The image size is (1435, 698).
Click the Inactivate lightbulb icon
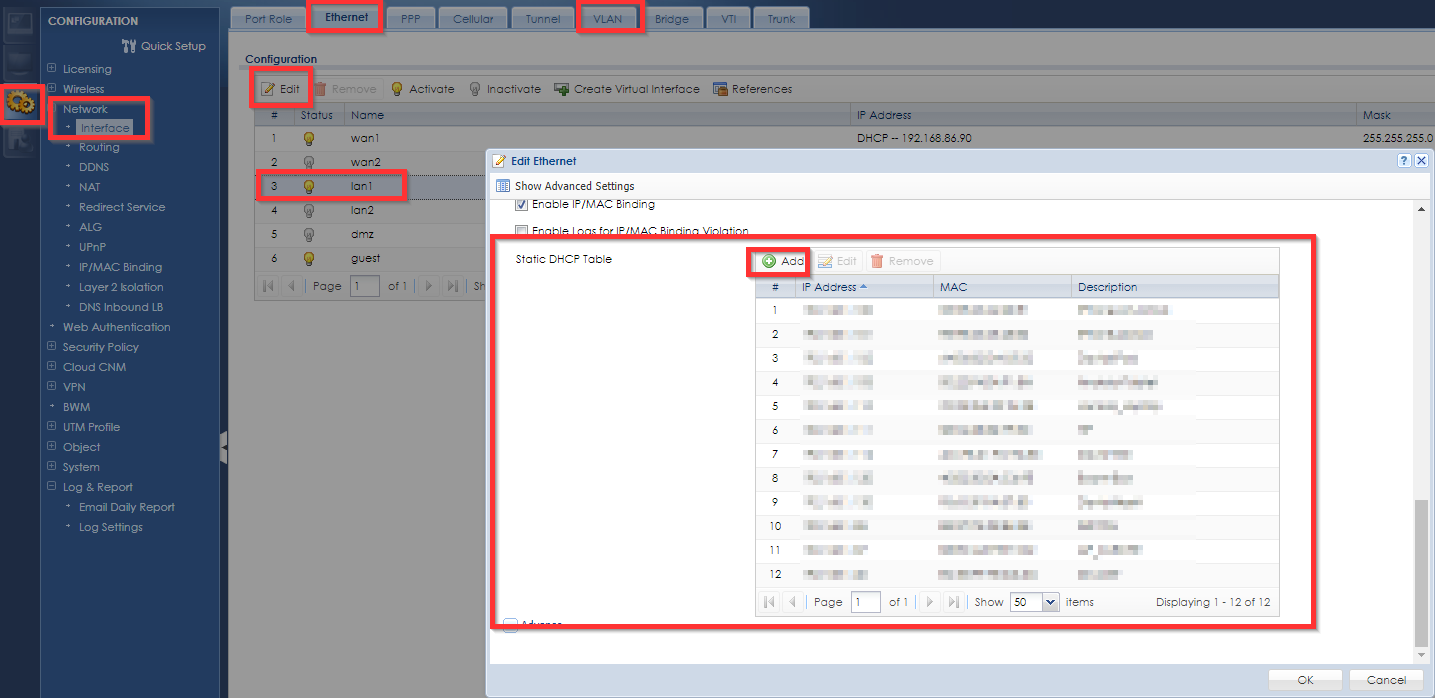click(x=475, y=89)
